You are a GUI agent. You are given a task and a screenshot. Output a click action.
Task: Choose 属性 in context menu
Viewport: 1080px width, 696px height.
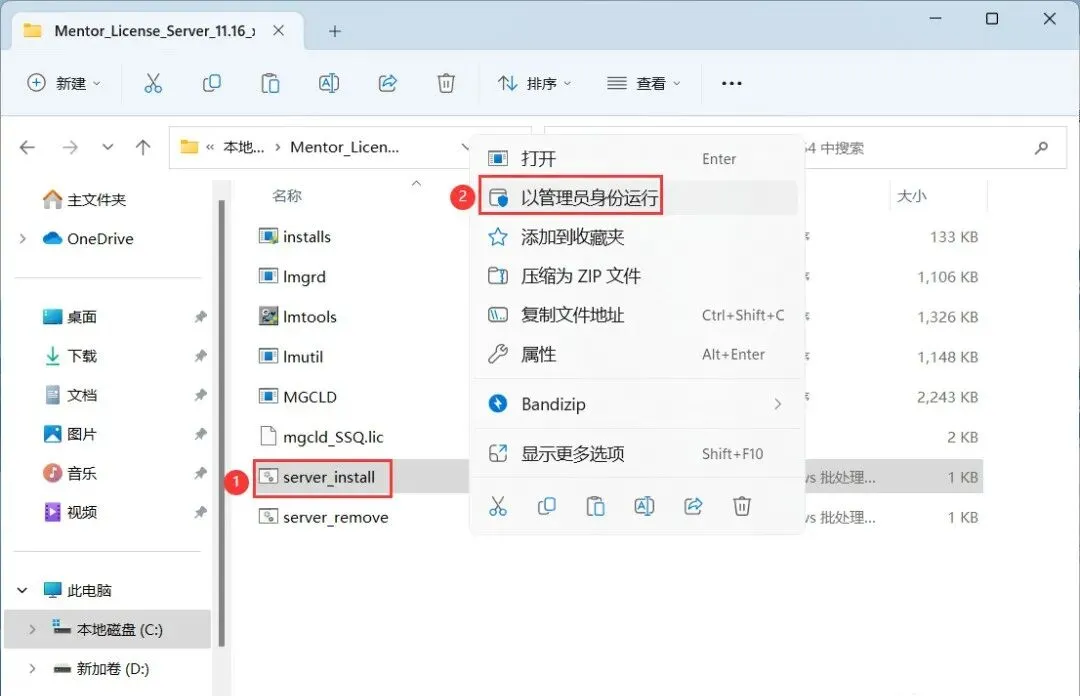point(636,354)
